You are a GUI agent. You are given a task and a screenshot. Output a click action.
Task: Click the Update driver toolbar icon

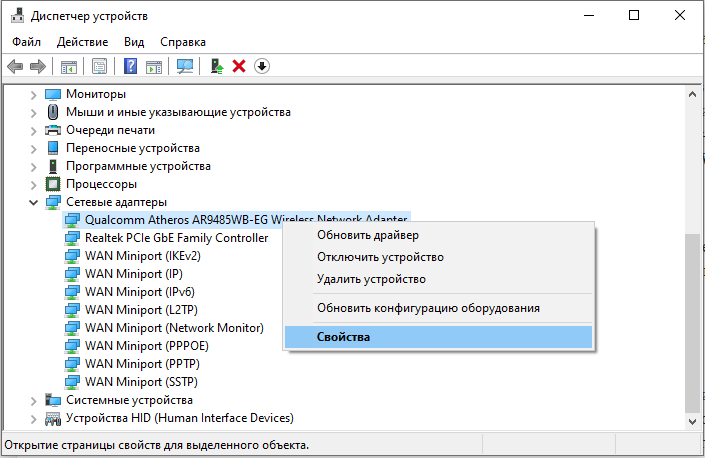(217, 67)
